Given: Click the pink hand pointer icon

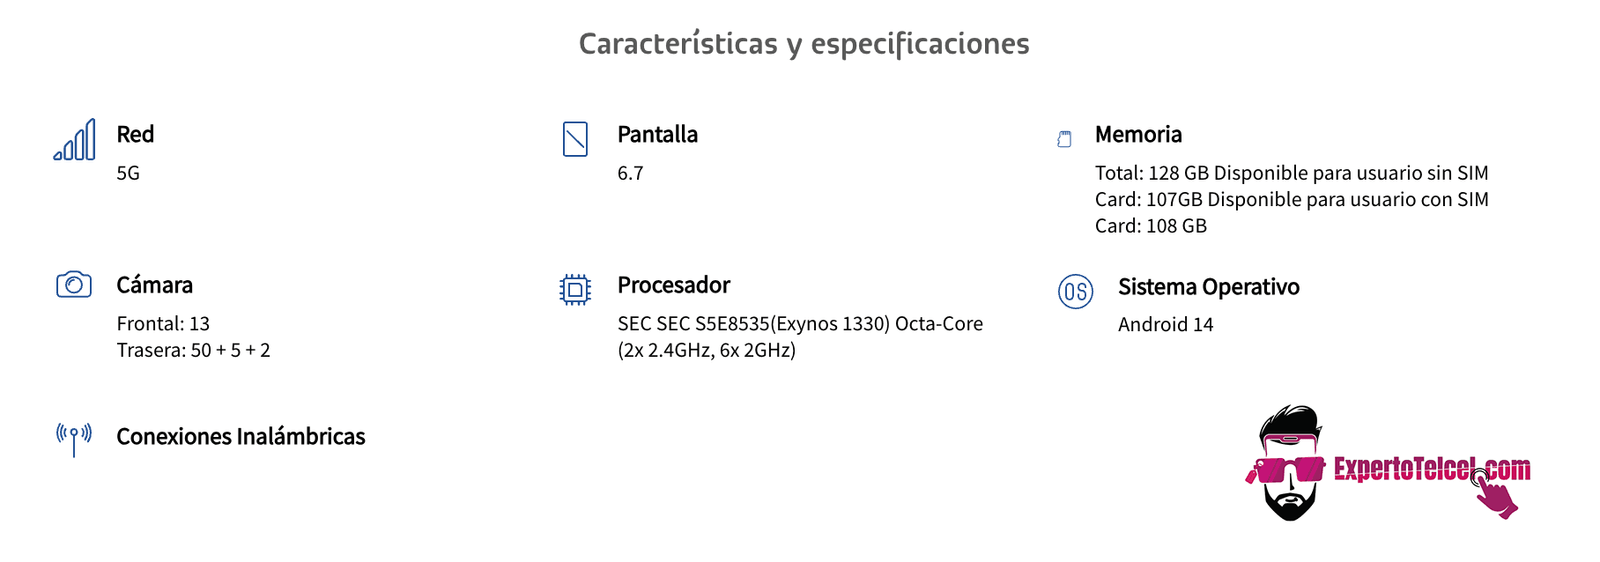Looking at the screenshot, I should pyautogui.click(x=1495, y=492).
